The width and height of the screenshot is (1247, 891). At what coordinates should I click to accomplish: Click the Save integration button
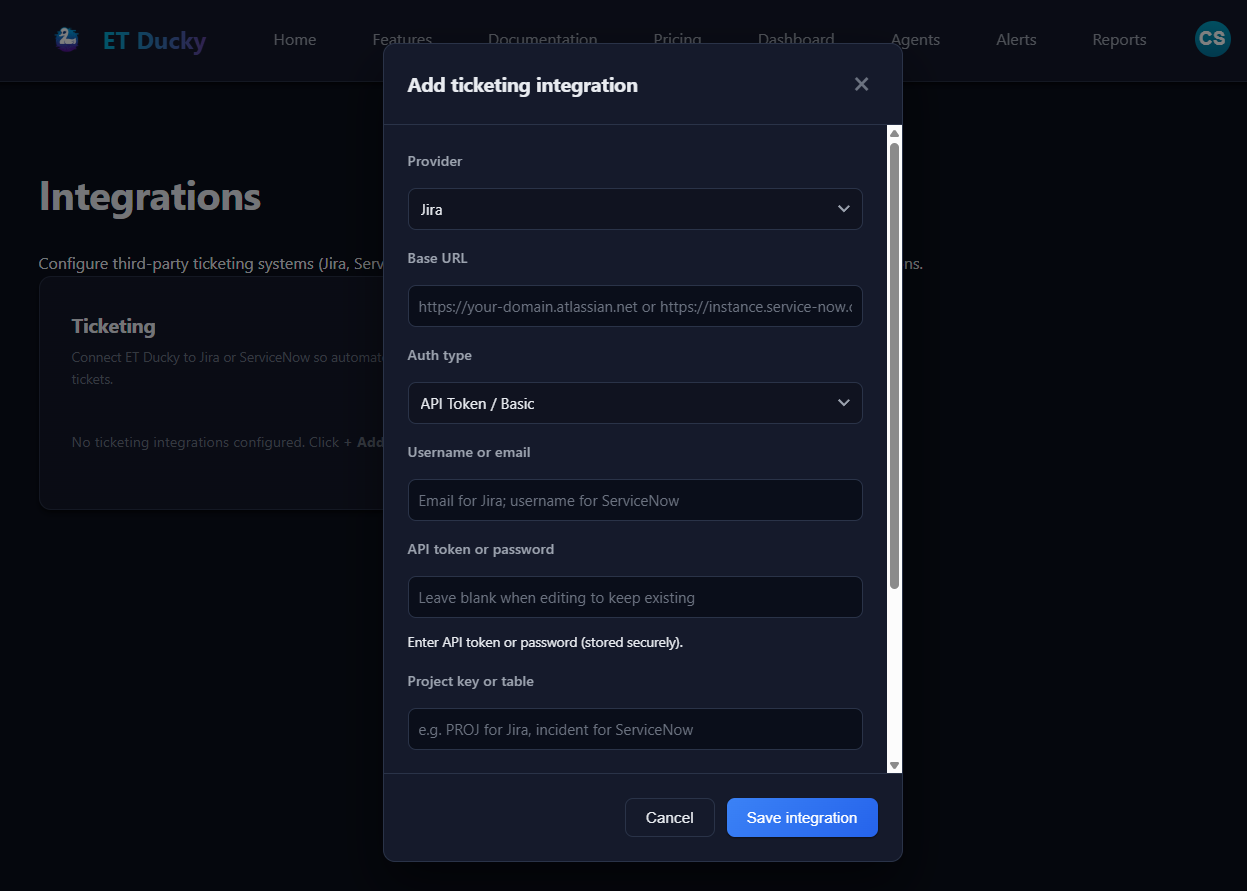coord(802,817)
